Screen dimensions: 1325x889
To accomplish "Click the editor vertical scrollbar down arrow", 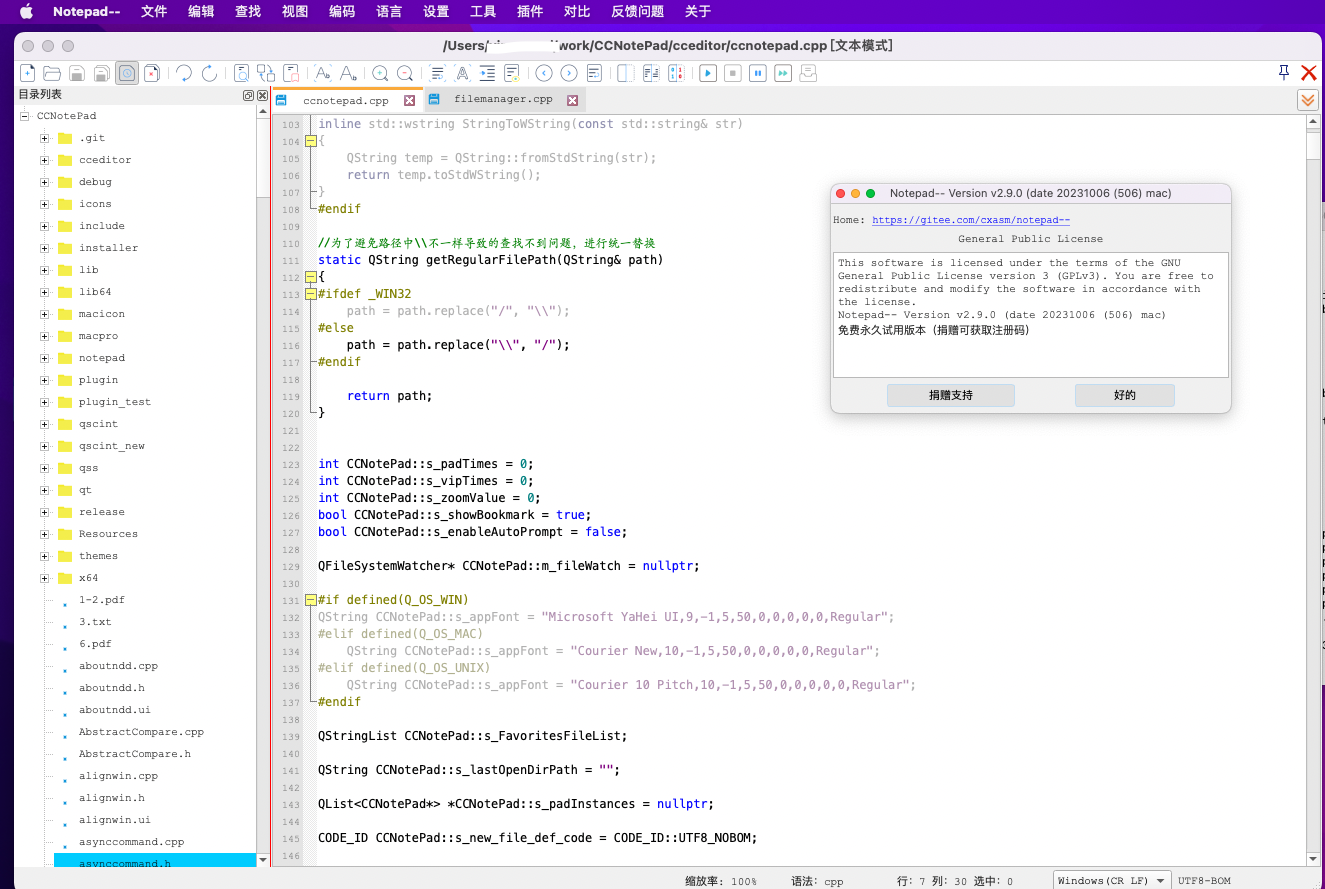I will [1313, 857].
